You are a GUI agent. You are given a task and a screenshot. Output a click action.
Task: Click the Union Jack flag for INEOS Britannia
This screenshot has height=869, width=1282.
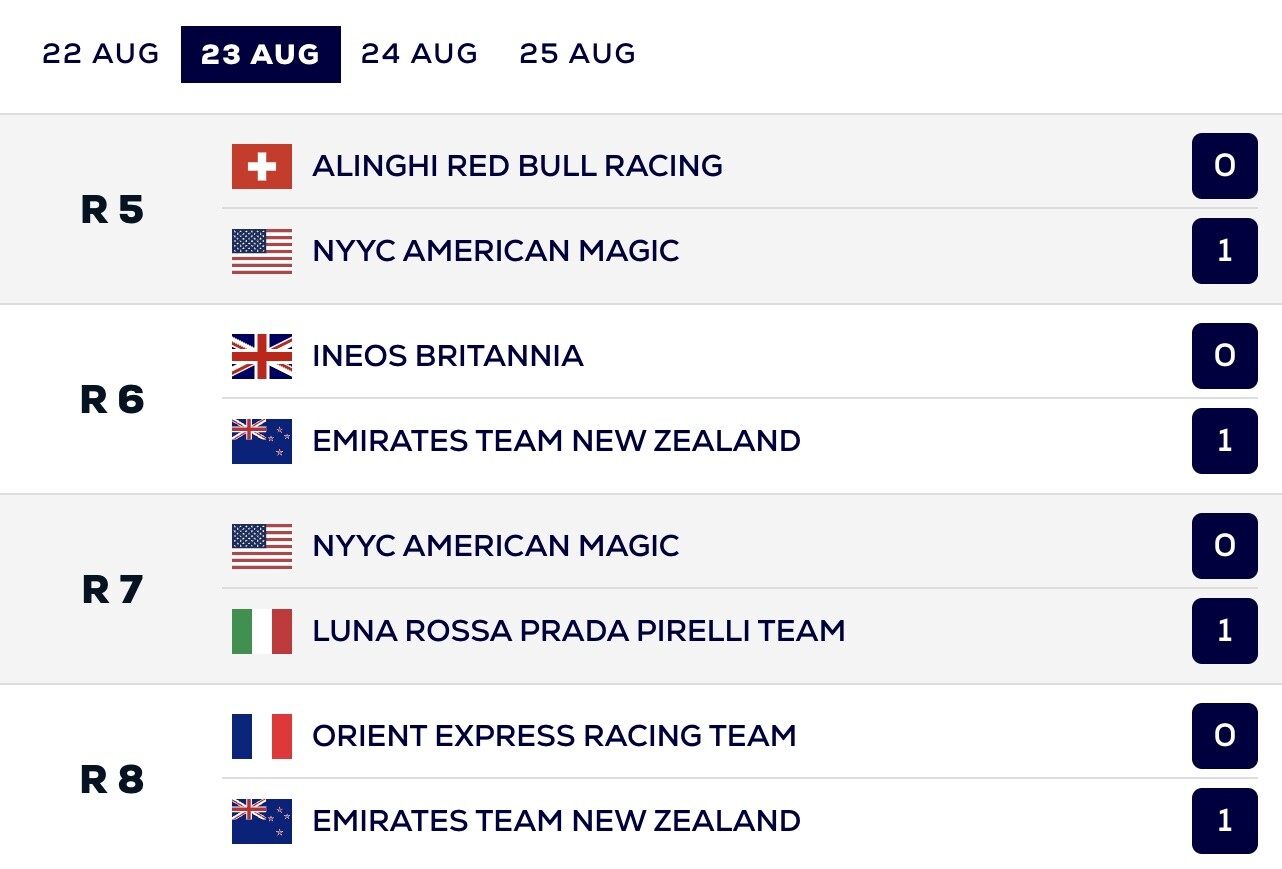click(x=262, y=356)
